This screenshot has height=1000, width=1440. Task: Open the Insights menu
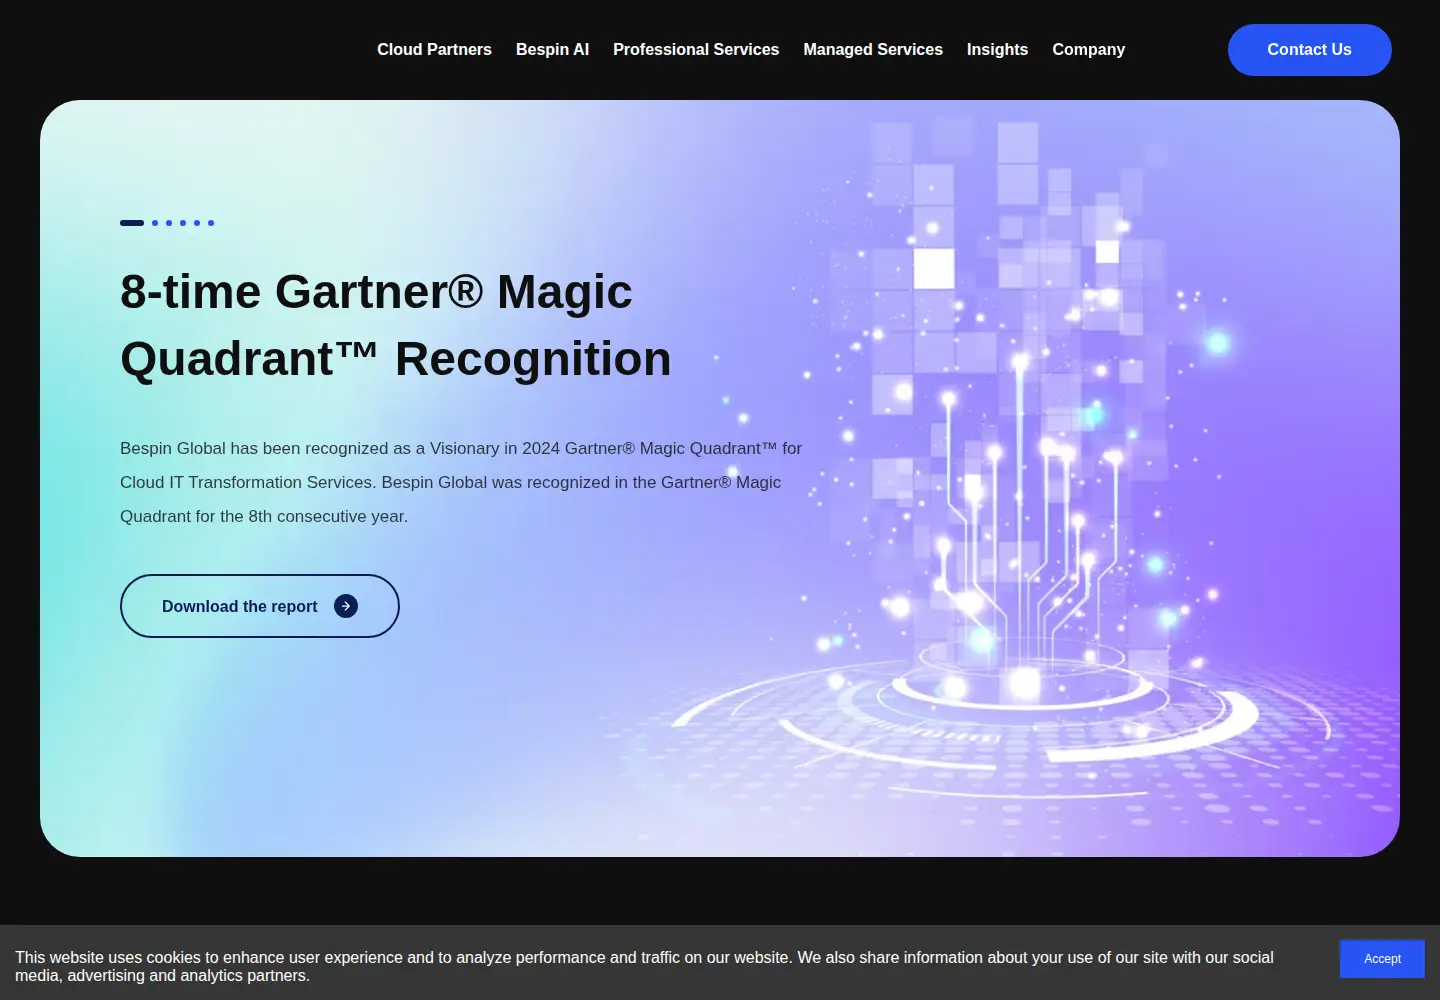(997, 49)
